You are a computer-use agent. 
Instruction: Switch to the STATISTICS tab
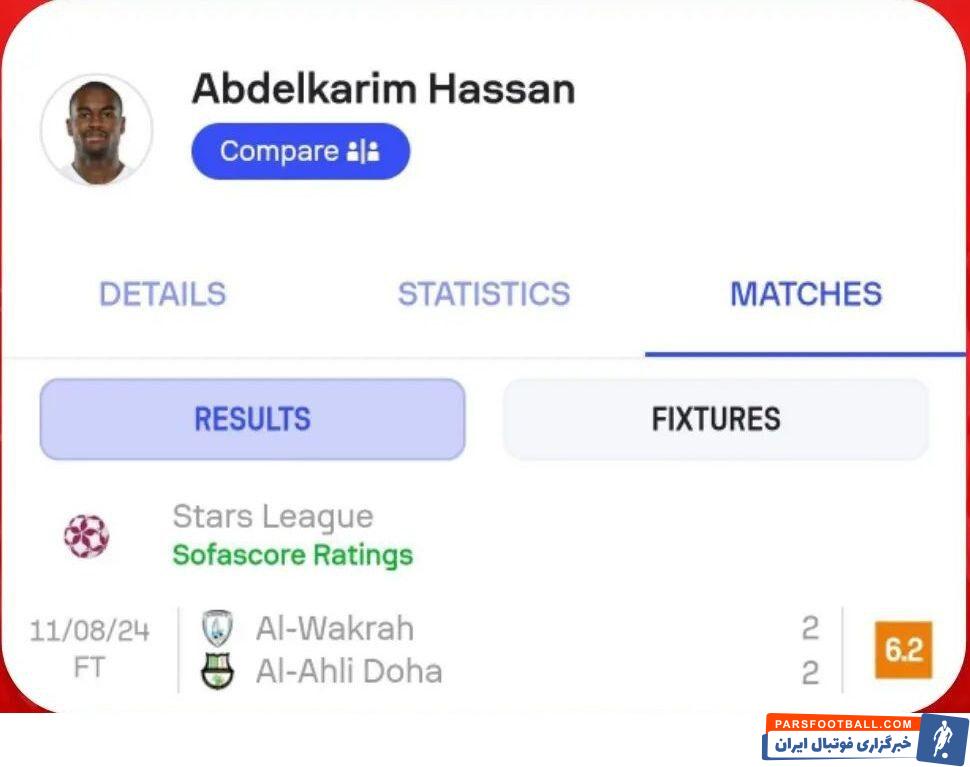pos(483,294)
